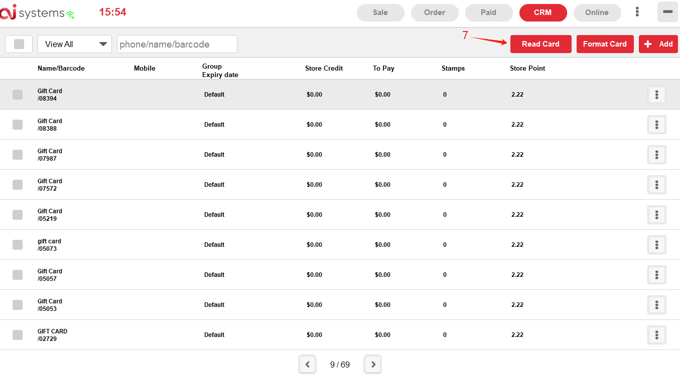Screen dimensions: 680x379
Task: Click the Stamps column header
Action: [453, 69]
